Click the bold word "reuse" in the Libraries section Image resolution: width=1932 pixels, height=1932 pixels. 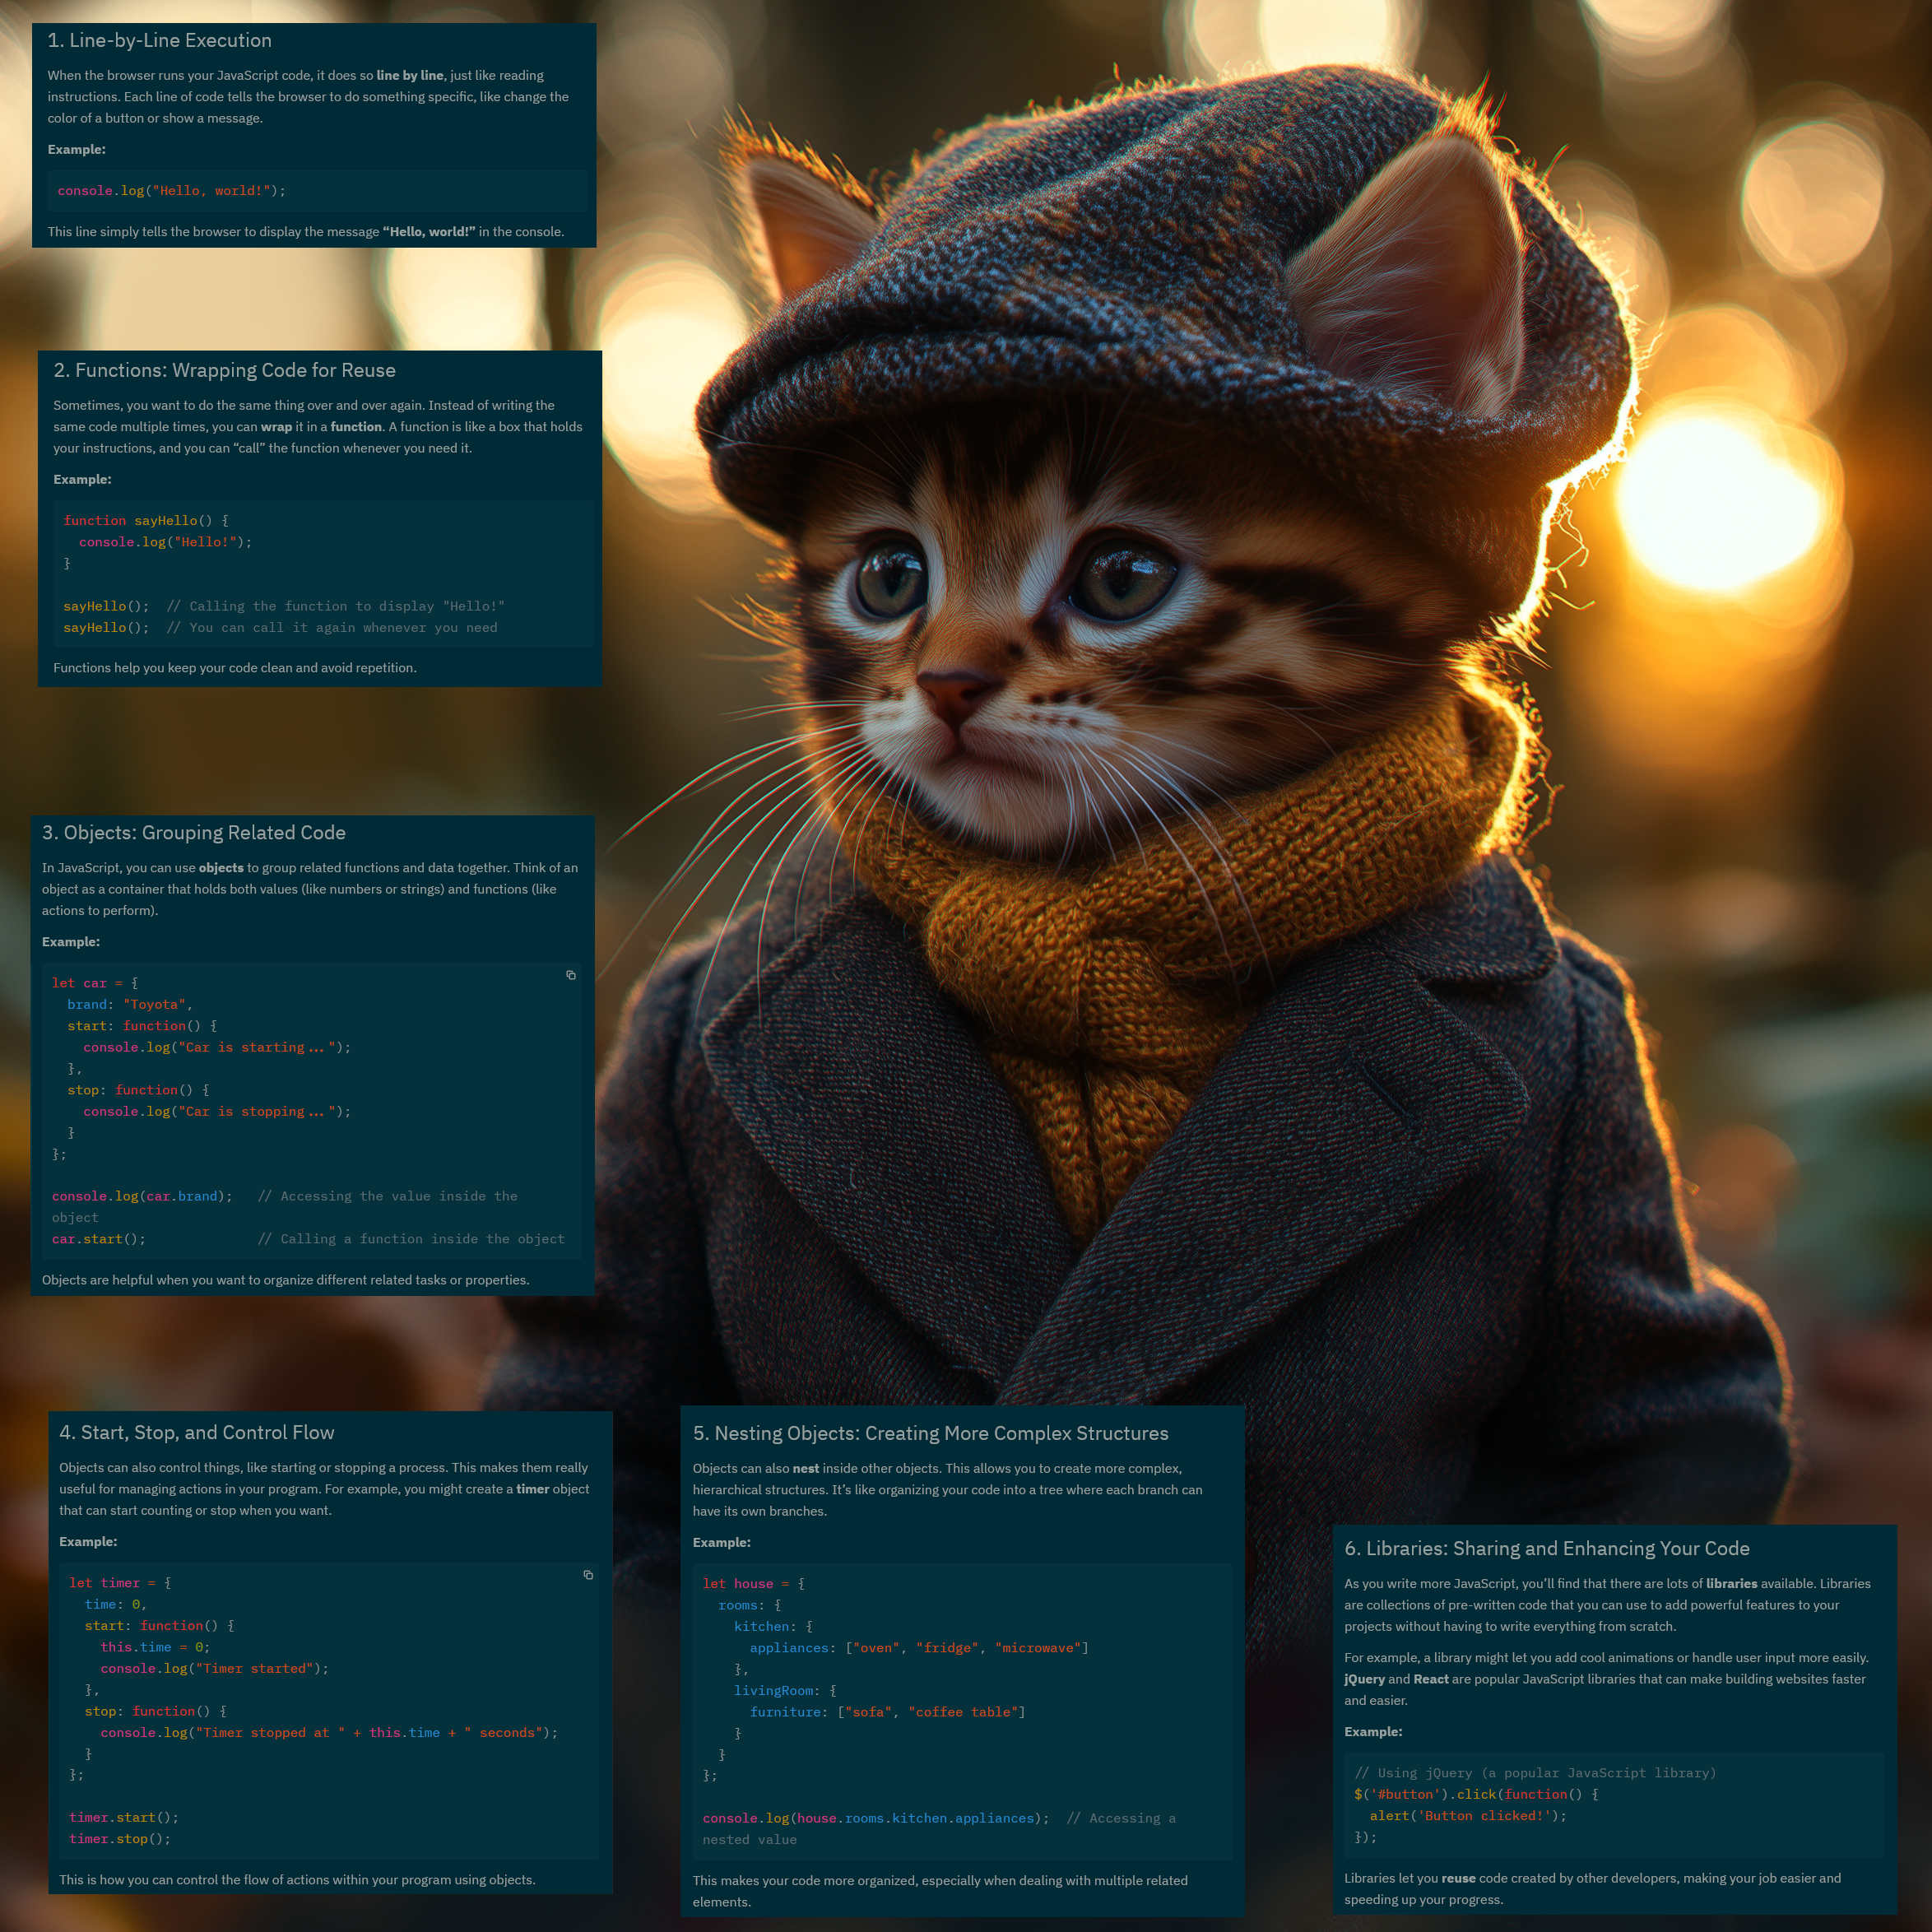tap(1458, 1879)
